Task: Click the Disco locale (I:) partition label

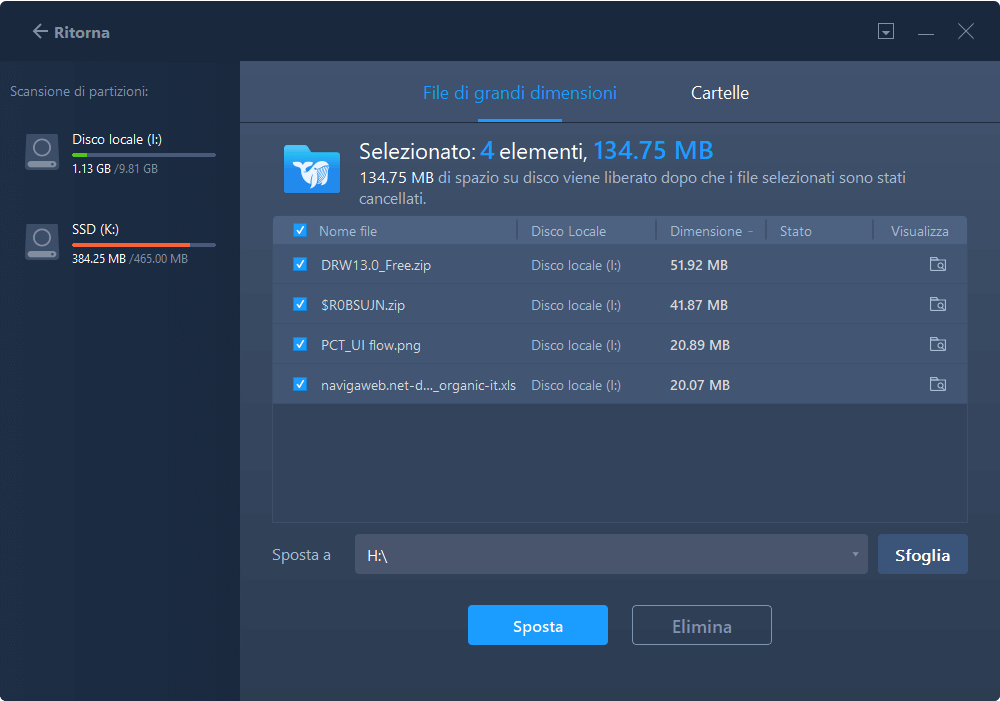Action: click(x=117, y=139)
